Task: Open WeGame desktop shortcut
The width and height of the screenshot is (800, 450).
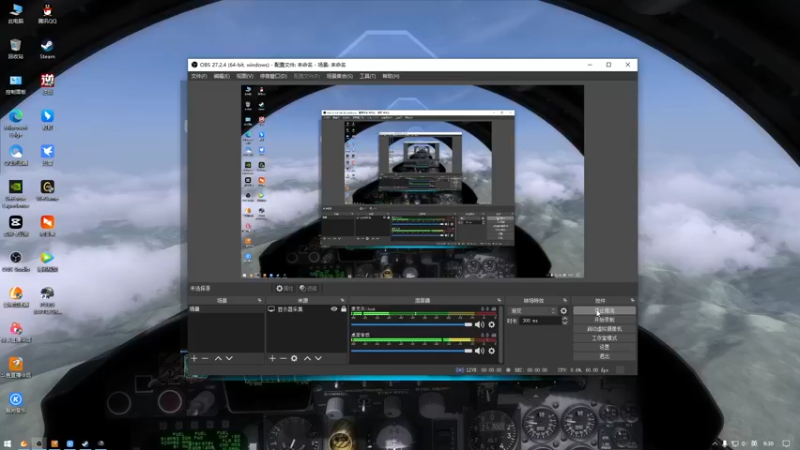Action: (47, 190)
